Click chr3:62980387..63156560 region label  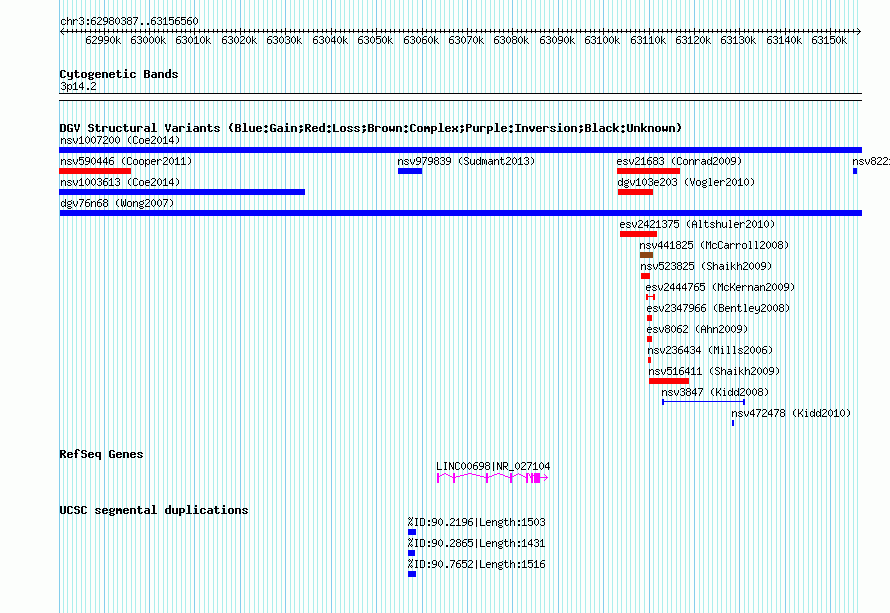tap(129, 21)
